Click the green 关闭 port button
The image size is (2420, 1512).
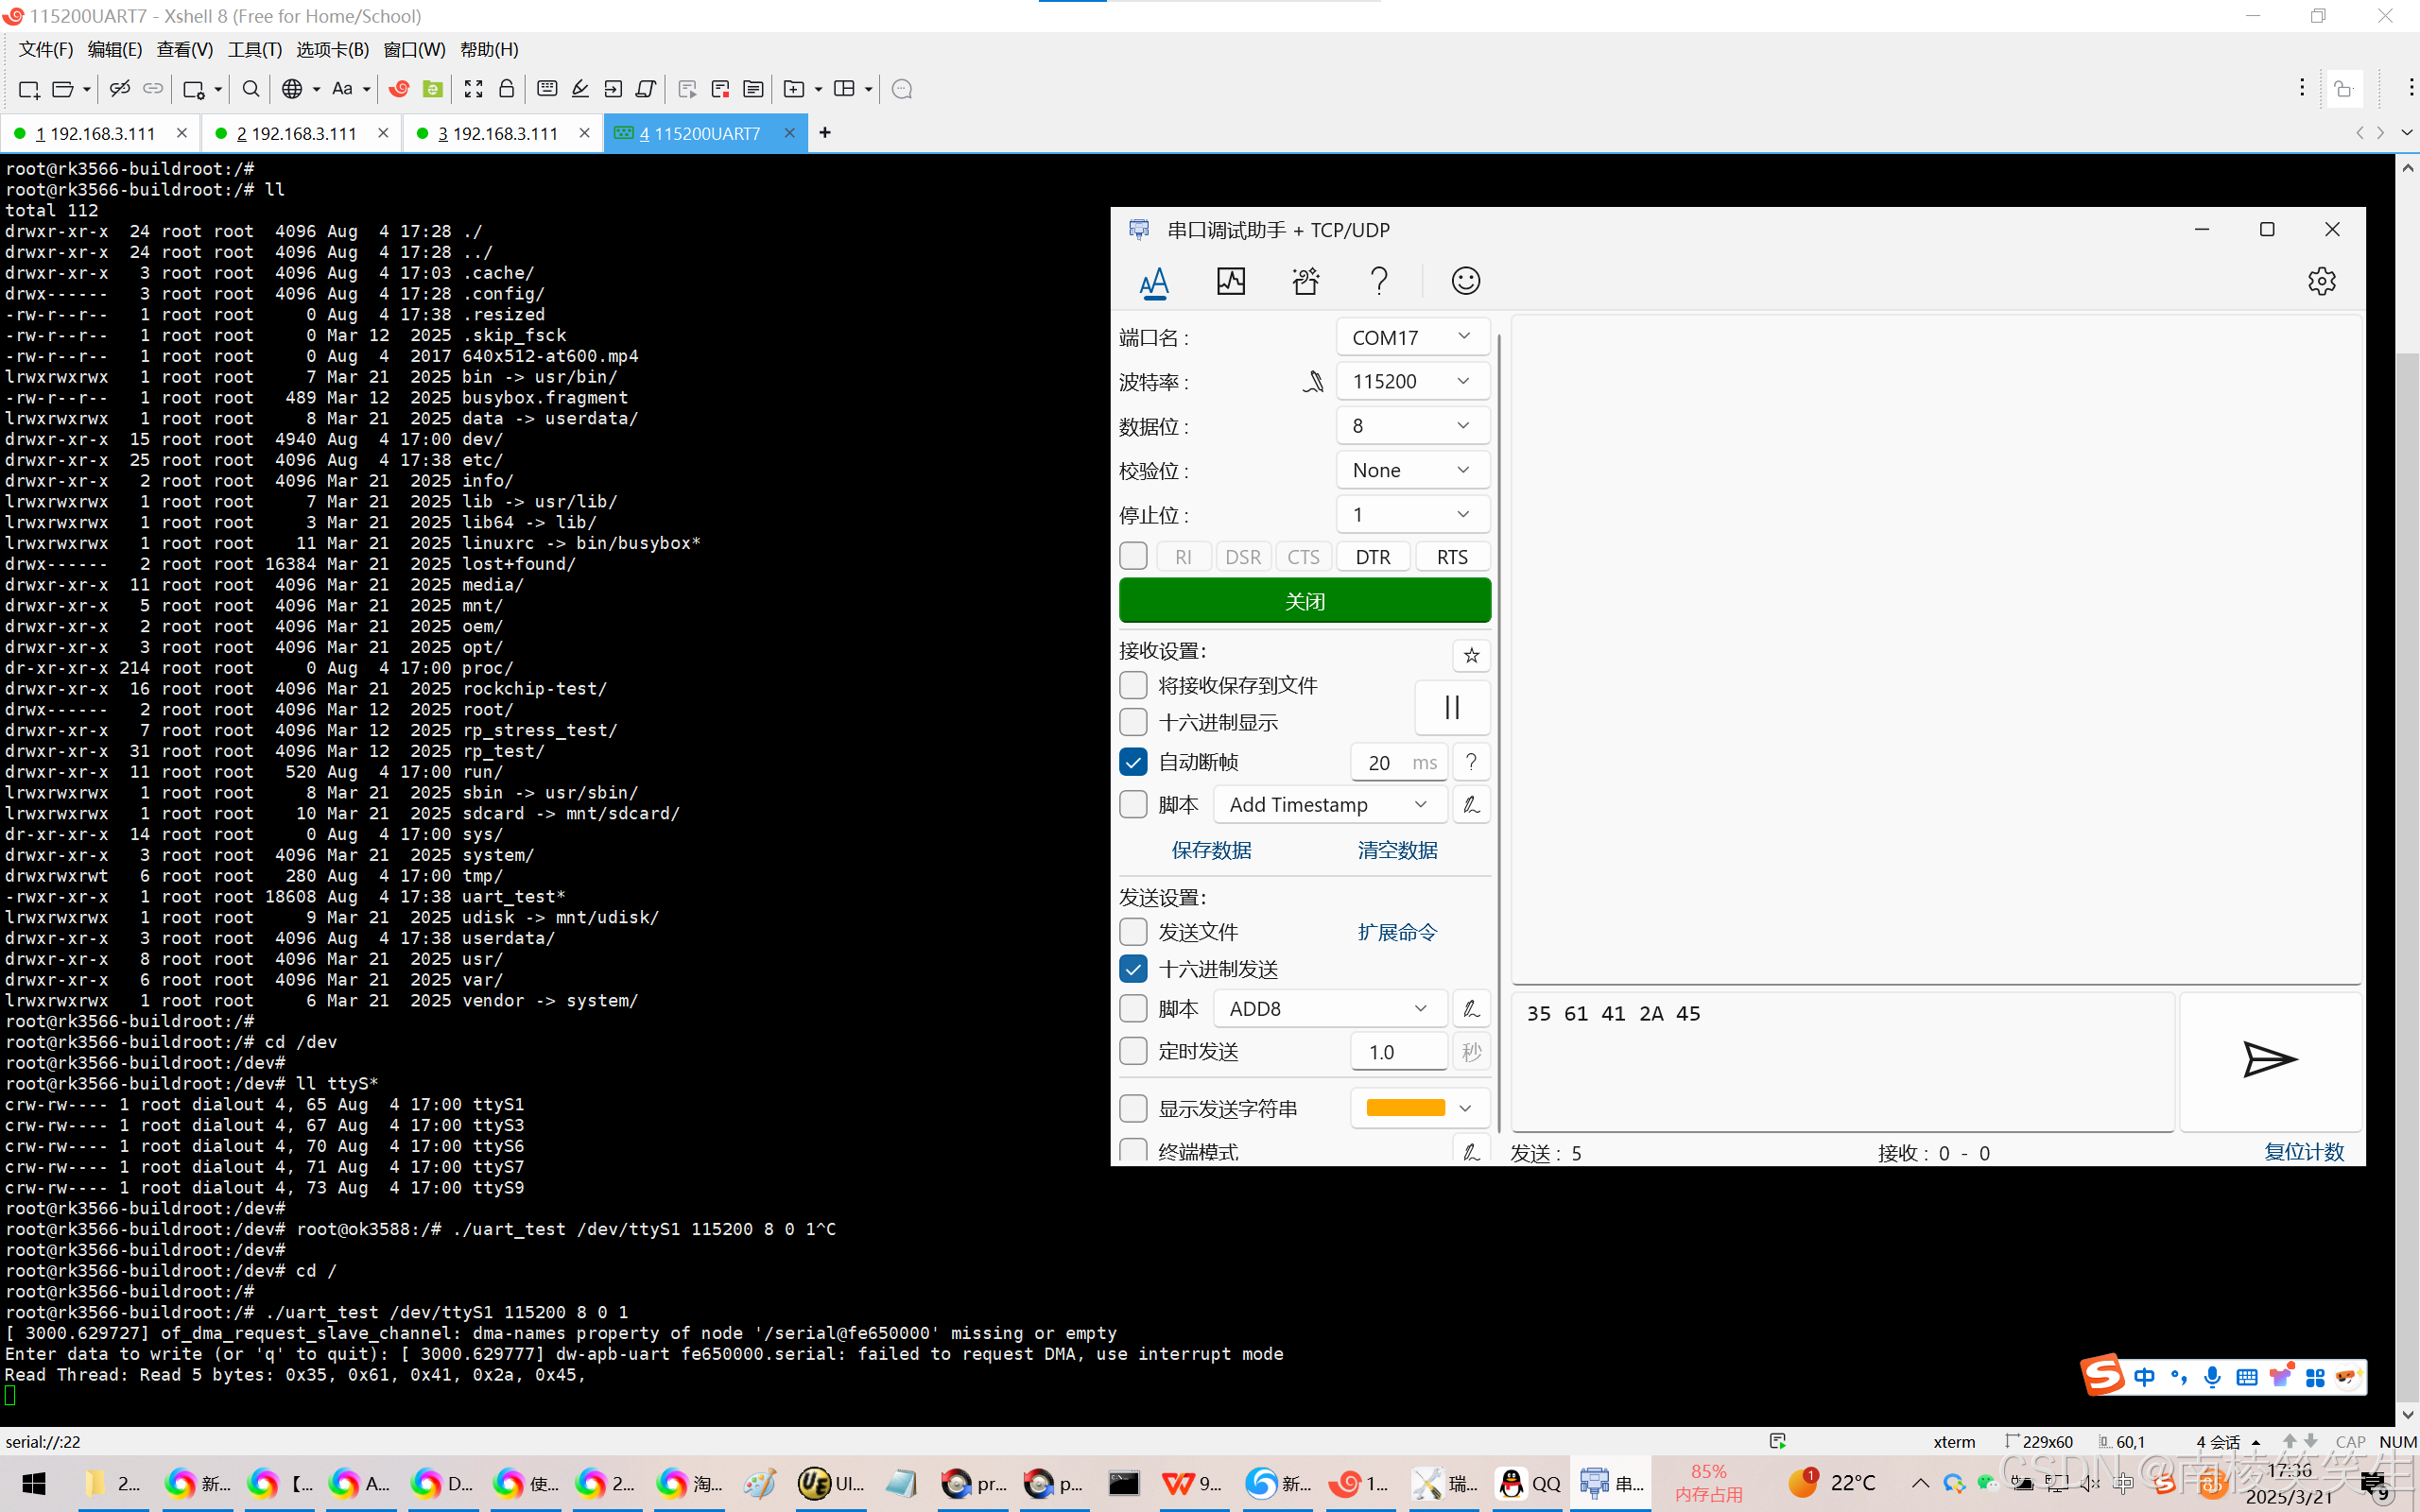(1304, 601)
